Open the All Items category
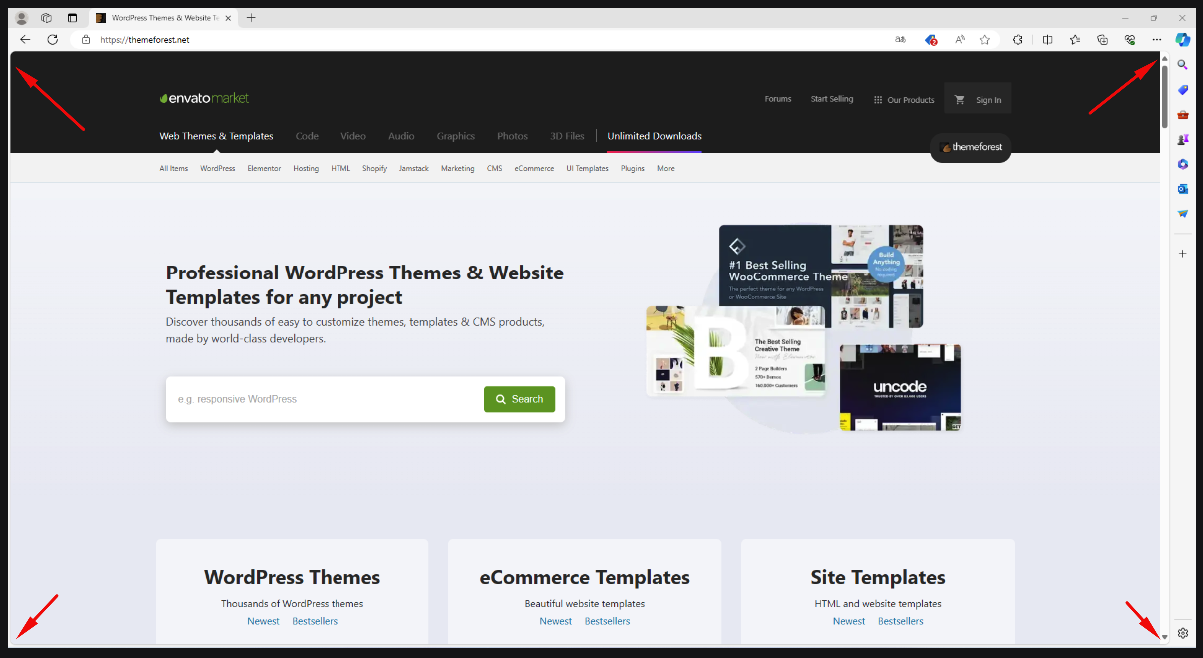This screenshot has width=1203, height=658. (x=174, y=168)
